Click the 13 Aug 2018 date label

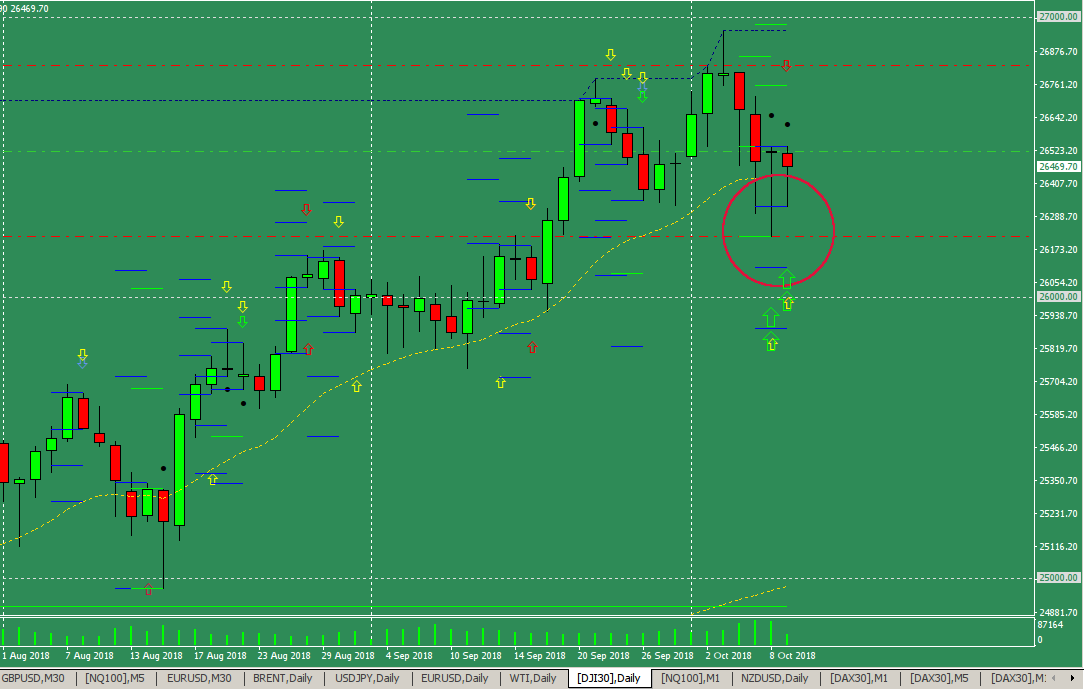156,656
